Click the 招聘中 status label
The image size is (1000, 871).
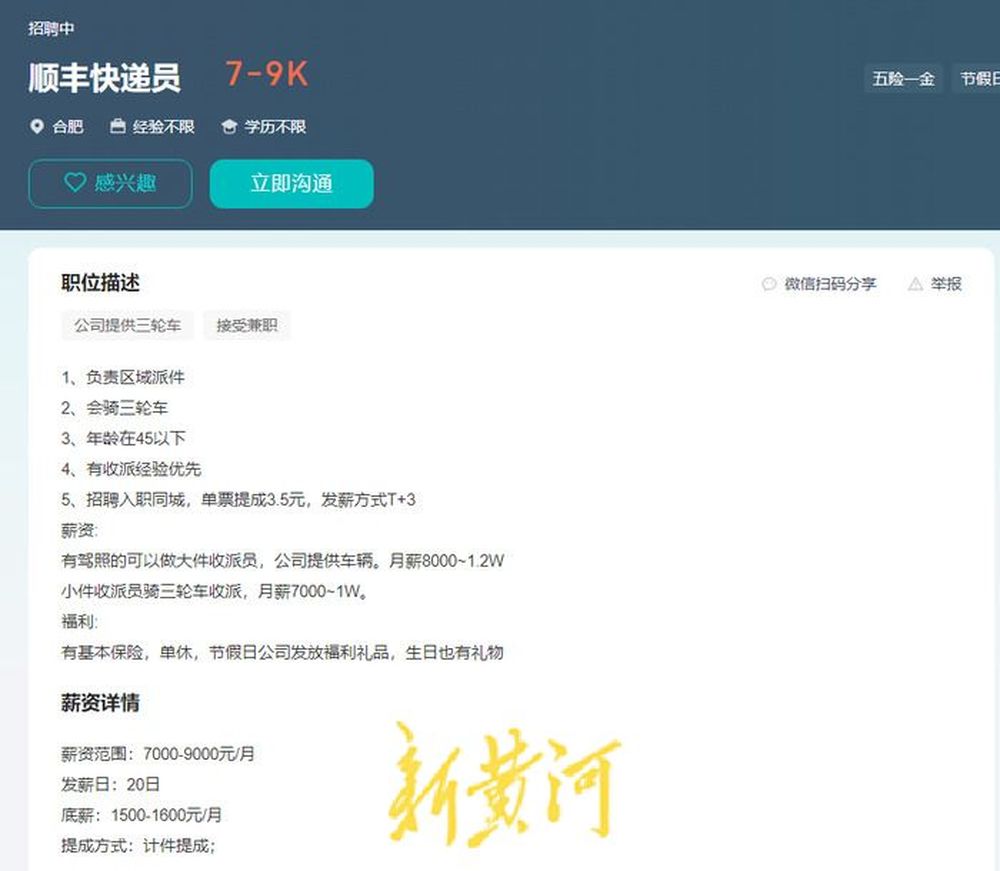[51, 28]
